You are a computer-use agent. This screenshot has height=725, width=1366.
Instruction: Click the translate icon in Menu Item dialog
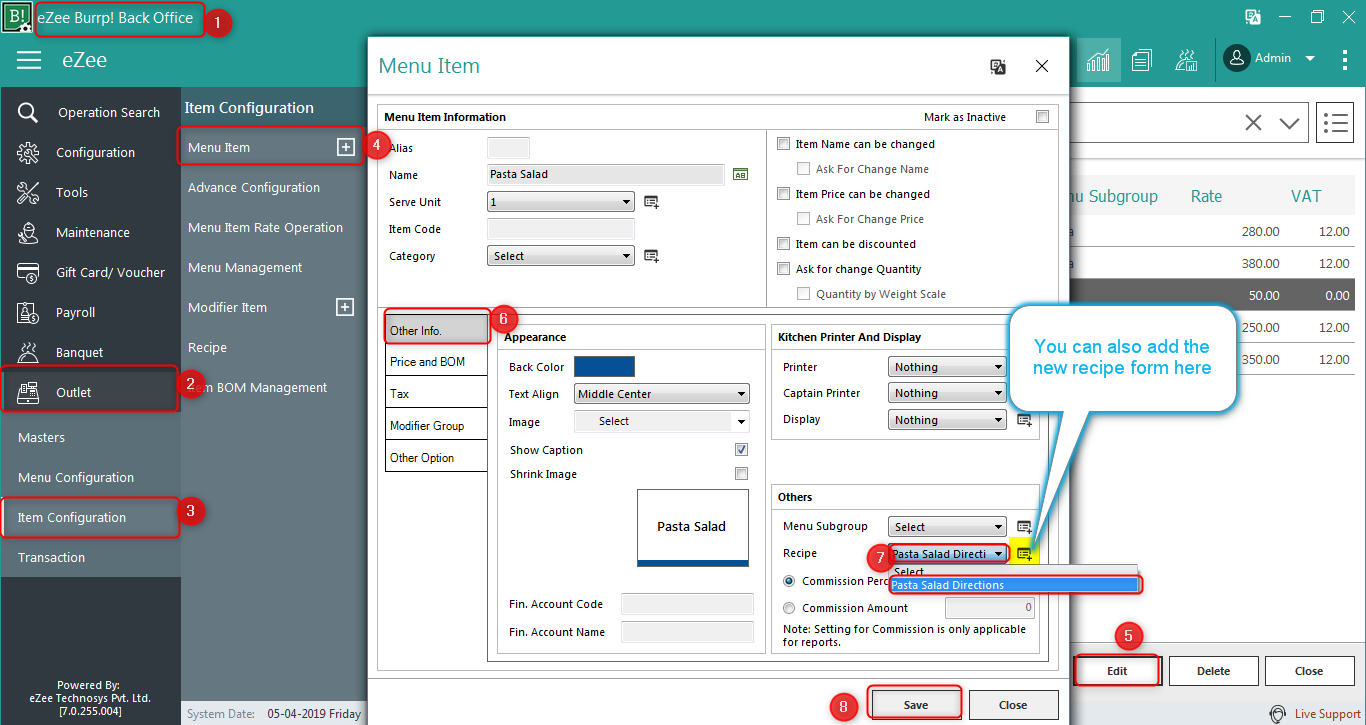point(998,66)
